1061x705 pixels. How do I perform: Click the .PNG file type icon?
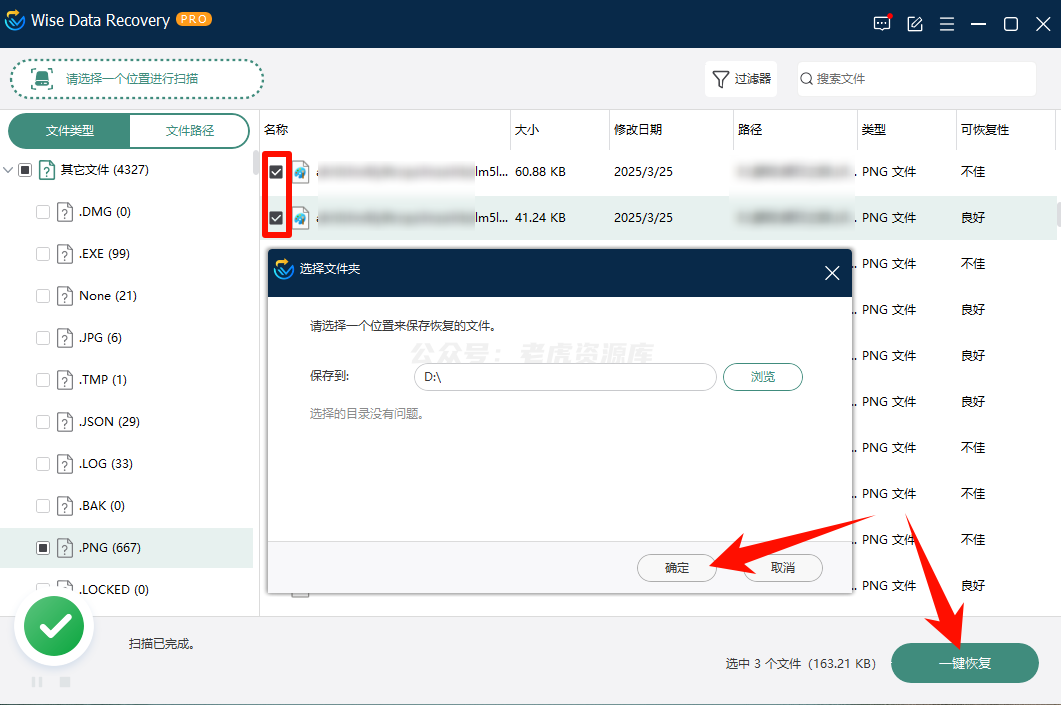pyautogui.click(x=64, y=547)
